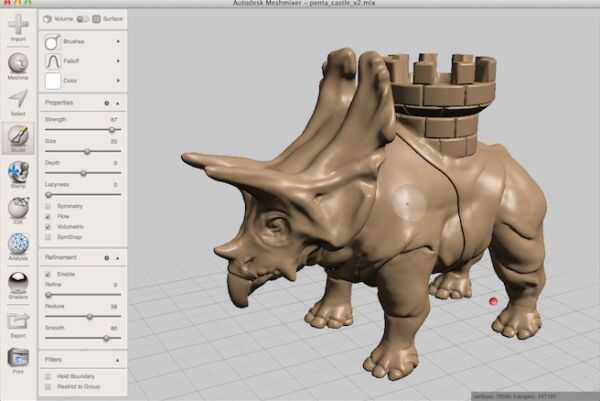This screenshot has width=600, height=401.
Task: Click the Filters section header
Action: tap(83, 360)
